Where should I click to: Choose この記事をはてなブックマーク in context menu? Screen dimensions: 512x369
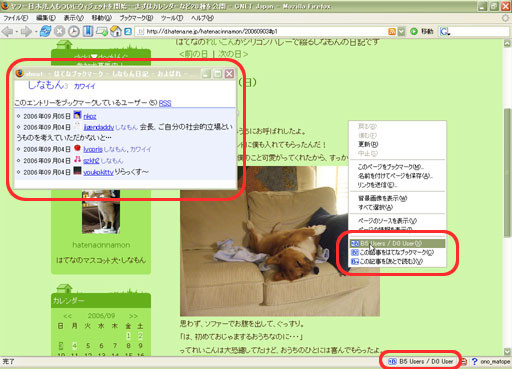tap(397, 252)
